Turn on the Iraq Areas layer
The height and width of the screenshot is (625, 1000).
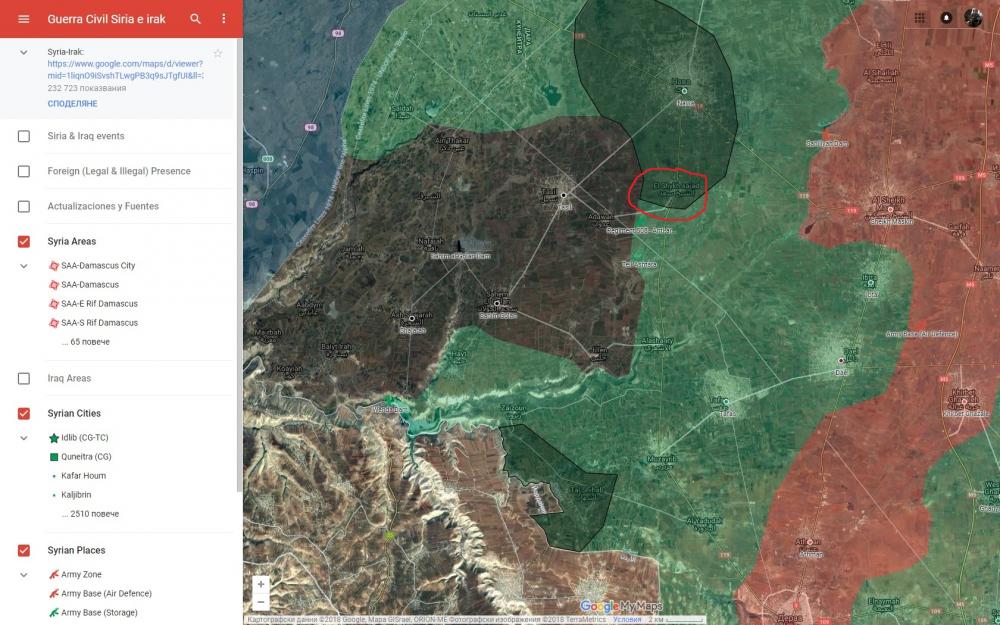click(x=24, y=378)
